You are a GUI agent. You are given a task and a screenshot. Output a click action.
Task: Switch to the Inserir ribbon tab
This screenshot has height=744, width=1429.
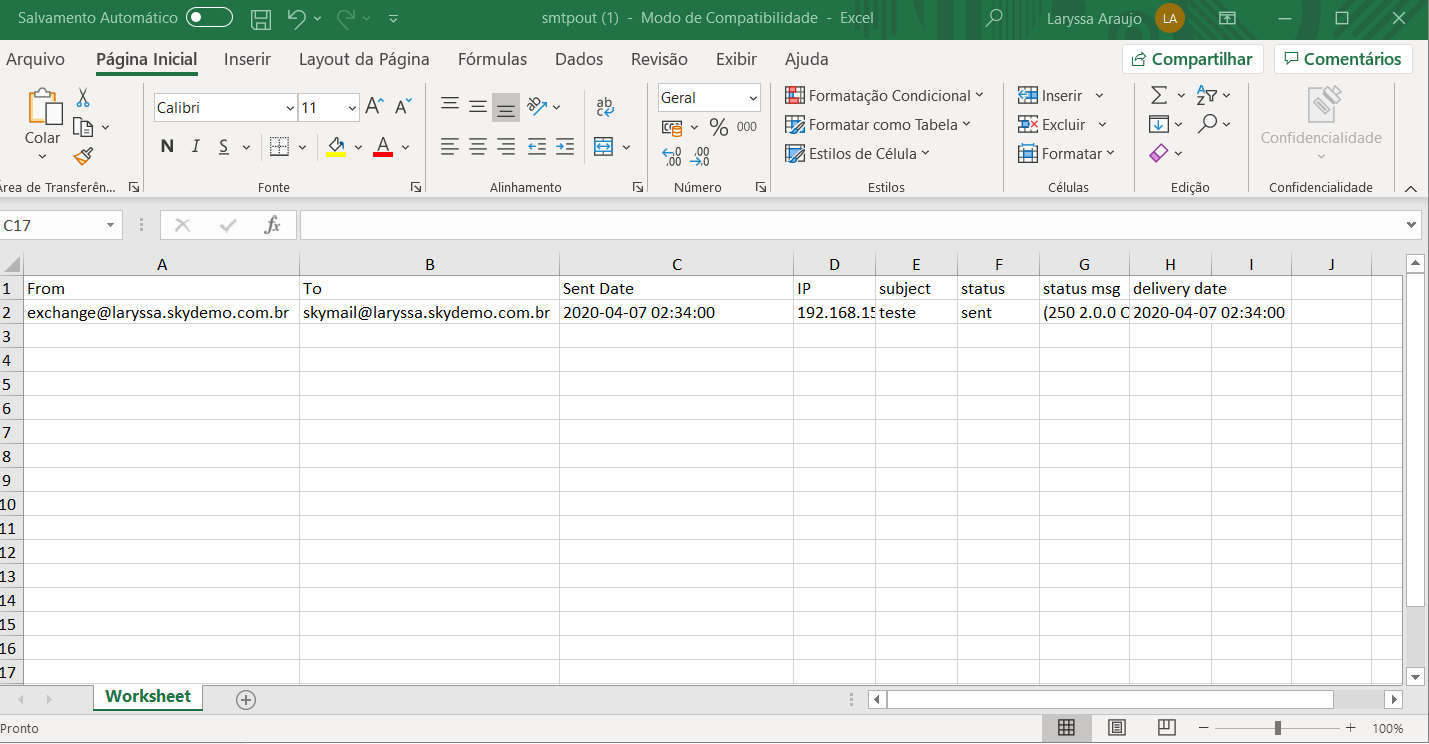tap(247, 59)
